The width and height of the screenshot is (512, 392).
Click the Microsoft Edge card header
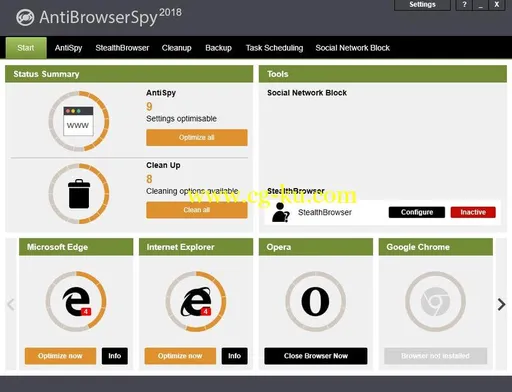click(x=76, y=247)
